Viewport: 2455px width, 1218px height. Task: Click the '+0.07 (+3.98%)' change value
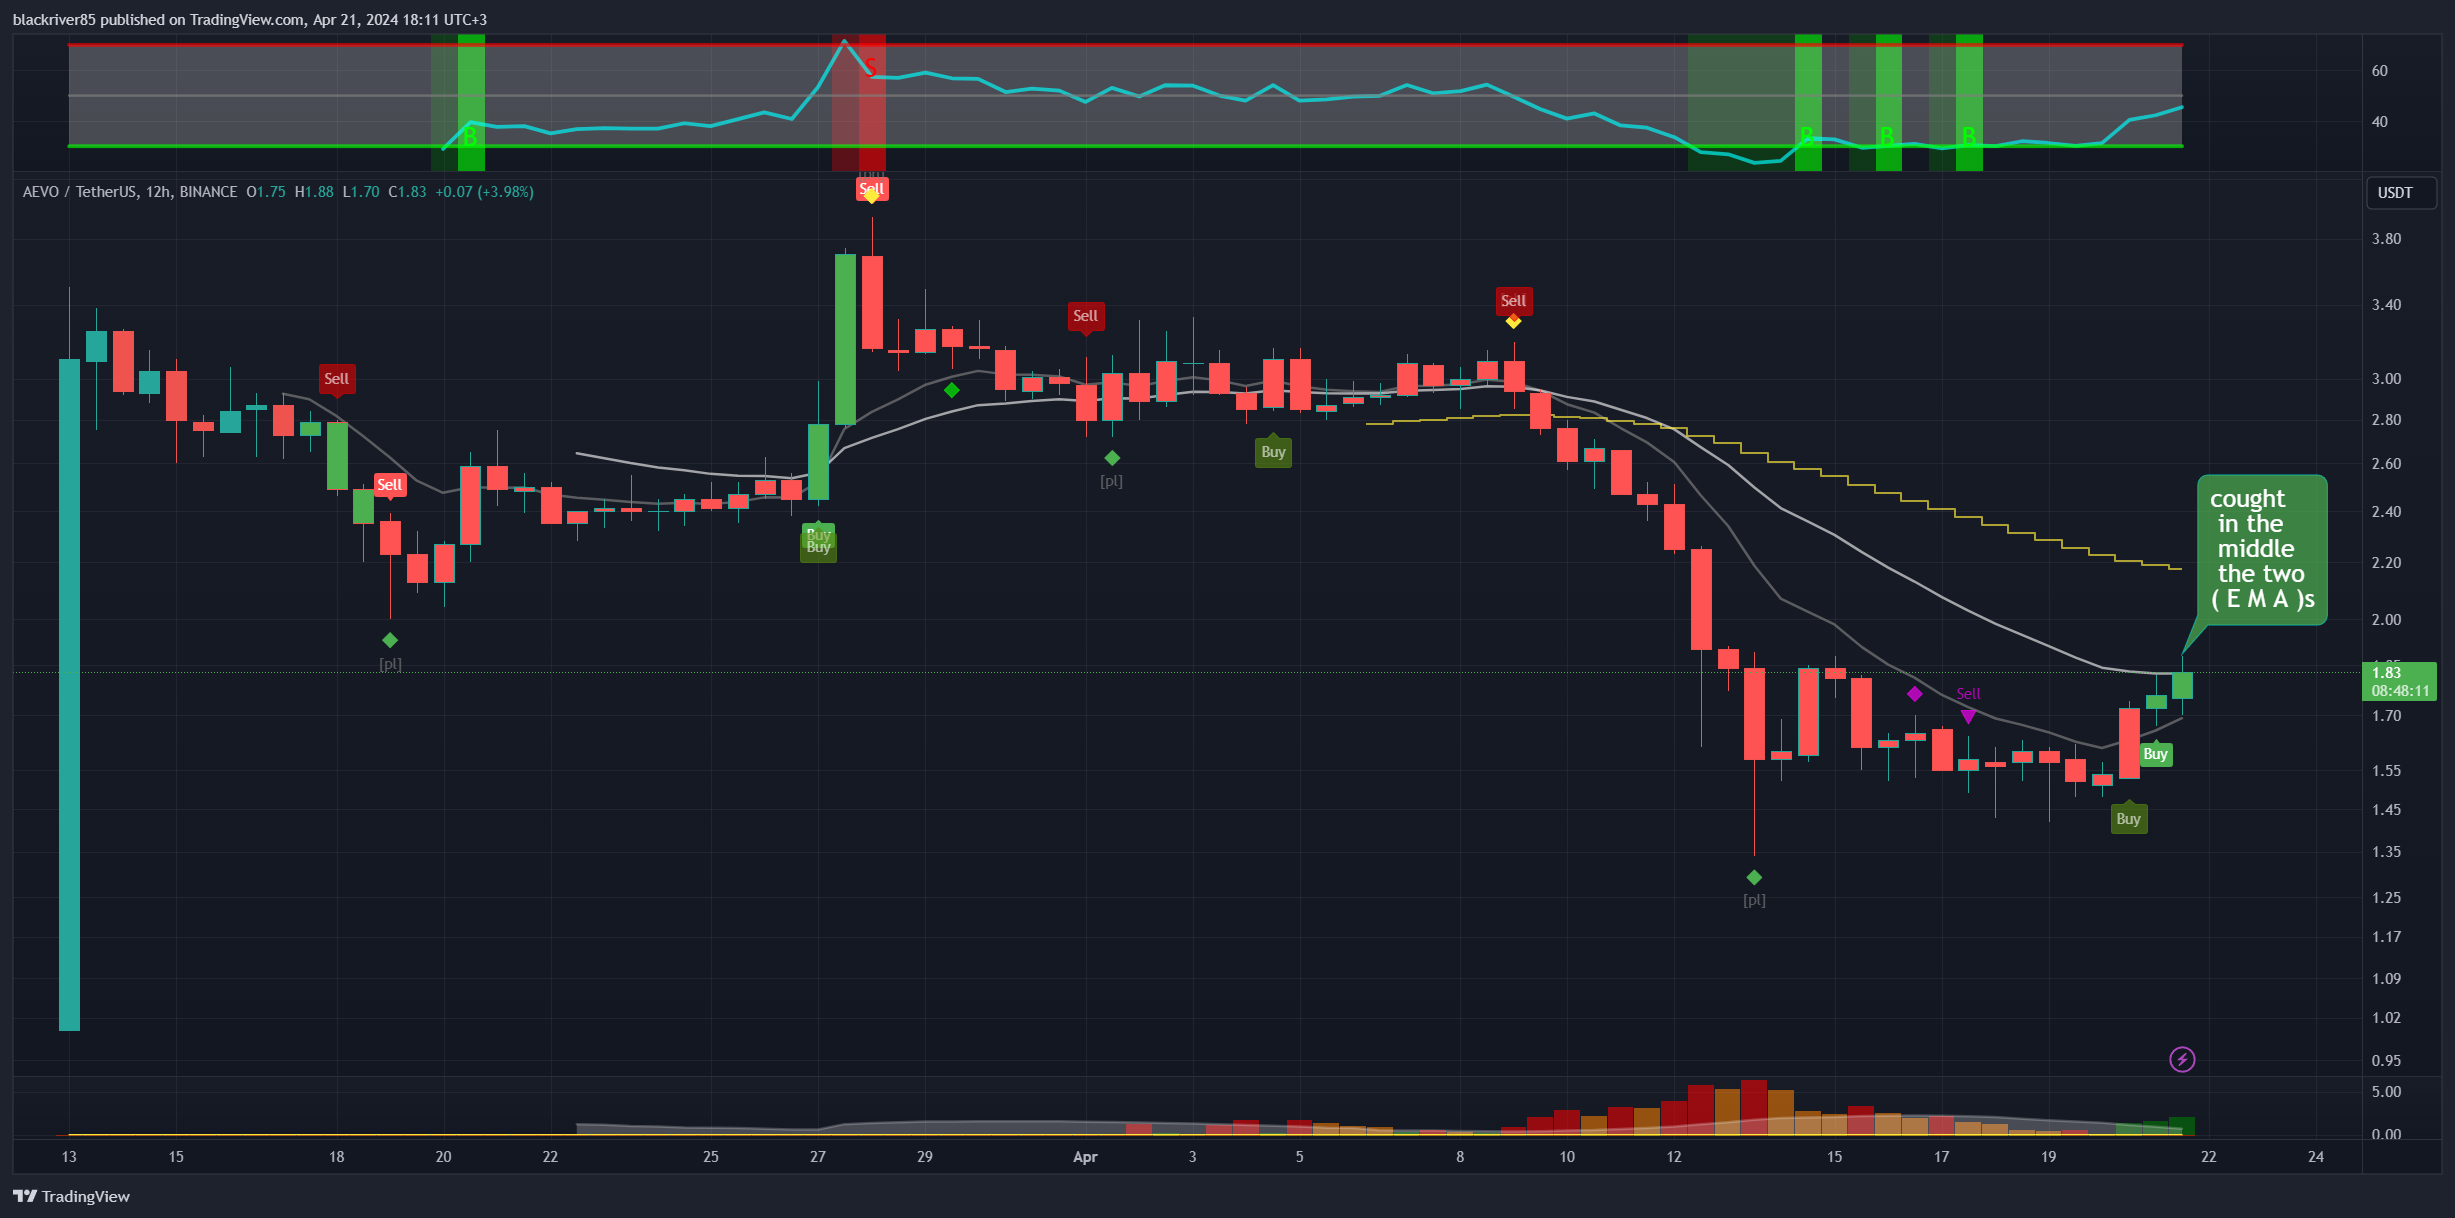coord(485,192)
